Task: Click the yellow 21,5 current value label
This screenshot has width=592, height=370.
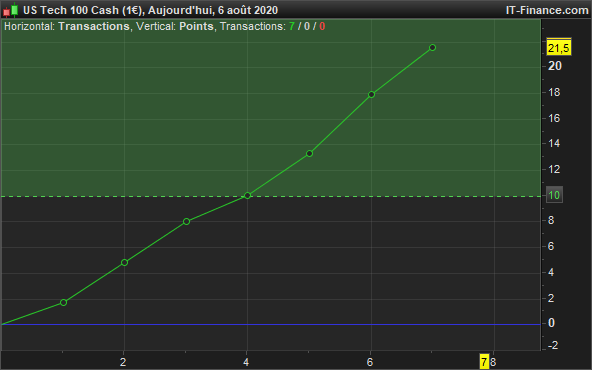Action: (x=559, y=48)
